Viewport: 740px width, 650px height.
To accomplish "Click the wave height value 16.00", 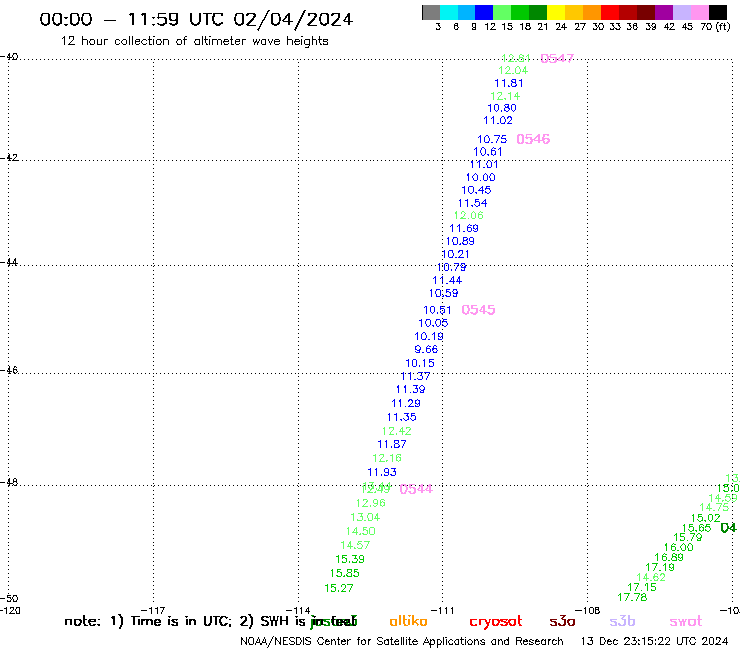I will (x=679, y=548).
